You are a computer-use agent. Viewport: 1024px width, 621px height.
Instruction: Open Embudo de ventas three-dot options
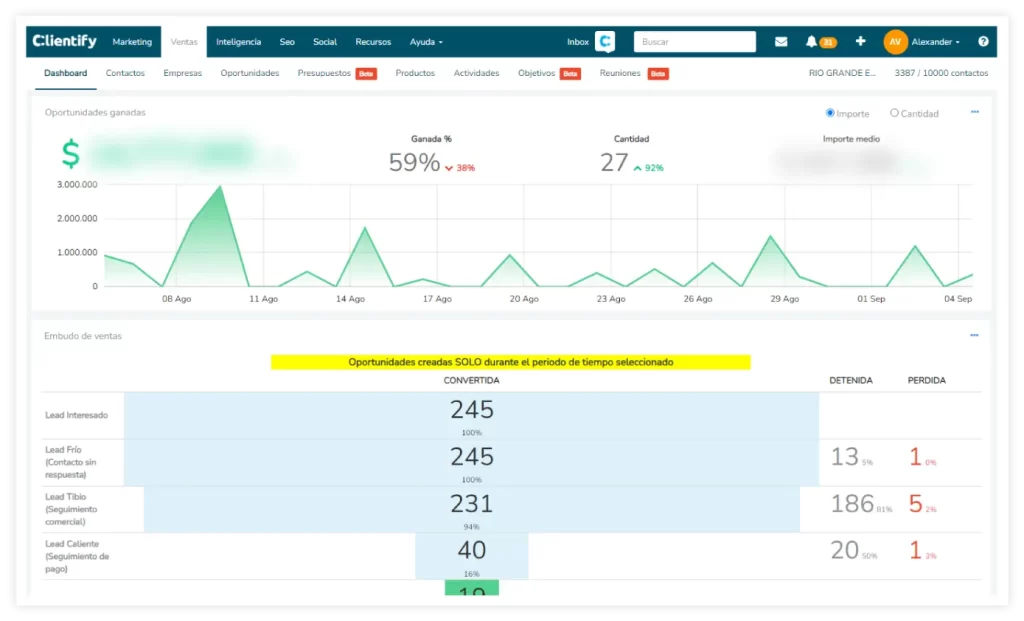974,336
